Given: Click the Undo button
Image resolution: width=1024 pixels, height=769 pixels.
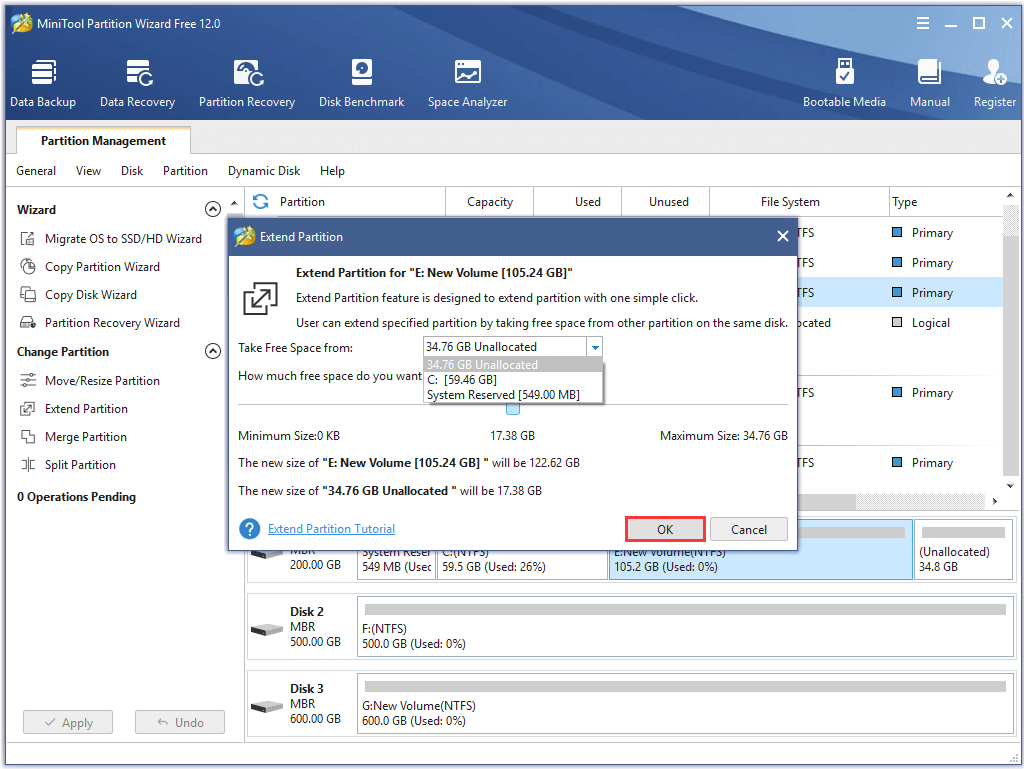Looking at the screenshot, I should pyautogui.click(x=180, y=723).
